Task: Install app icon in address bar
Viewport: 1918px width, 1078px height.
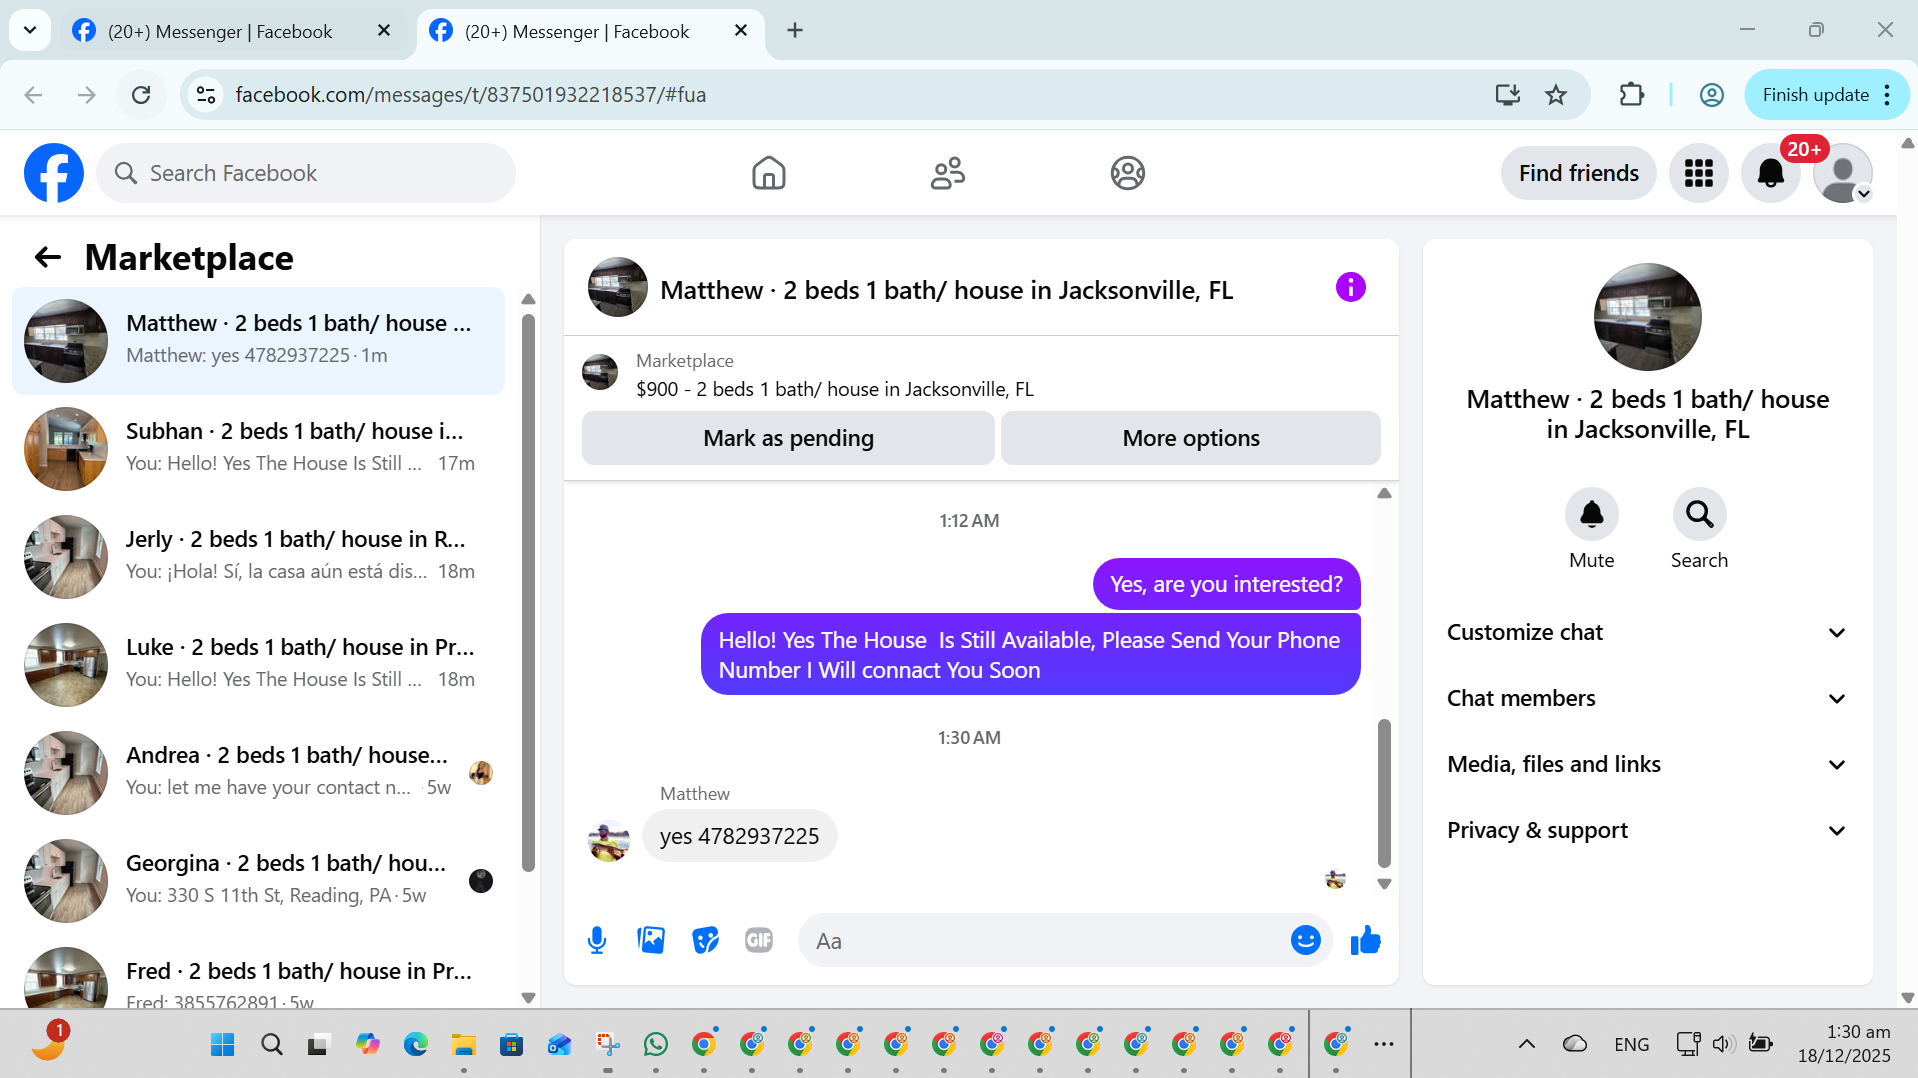Action: (x=1507, y=95)
